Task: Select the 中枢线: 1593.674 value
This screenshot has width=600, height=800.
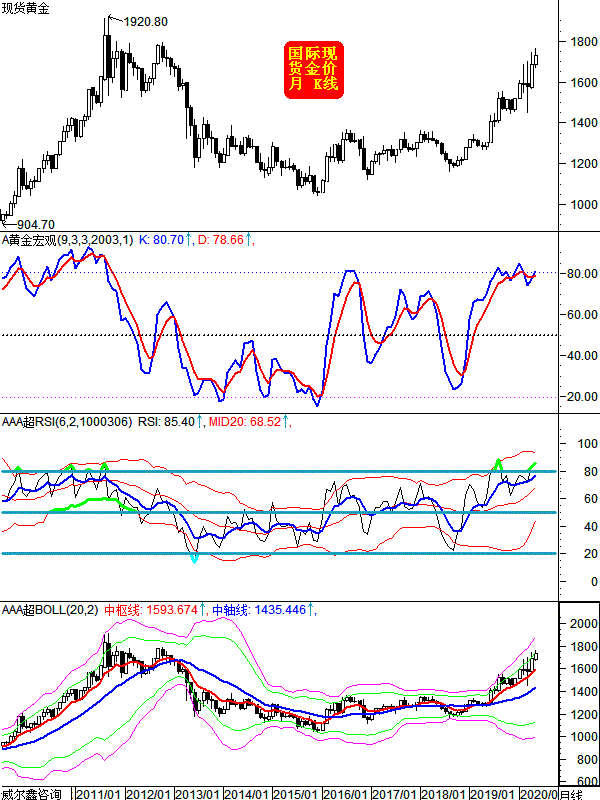Action: [x=151, y=610]
